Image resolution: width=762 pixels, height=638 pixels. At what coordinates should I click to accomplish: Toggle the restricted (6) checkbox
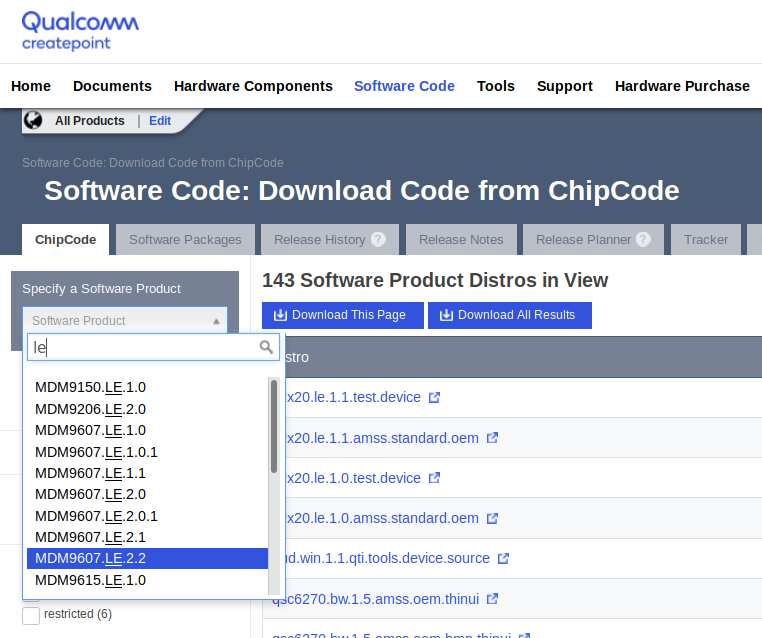coord(31,615)
